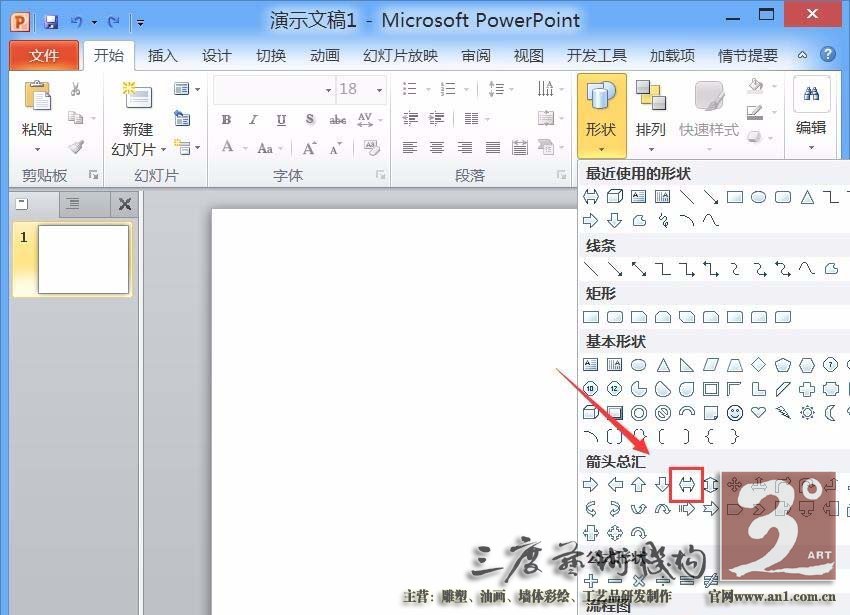Toggle Underline formatting
This screenshot has width=850, height=615.
281,119
